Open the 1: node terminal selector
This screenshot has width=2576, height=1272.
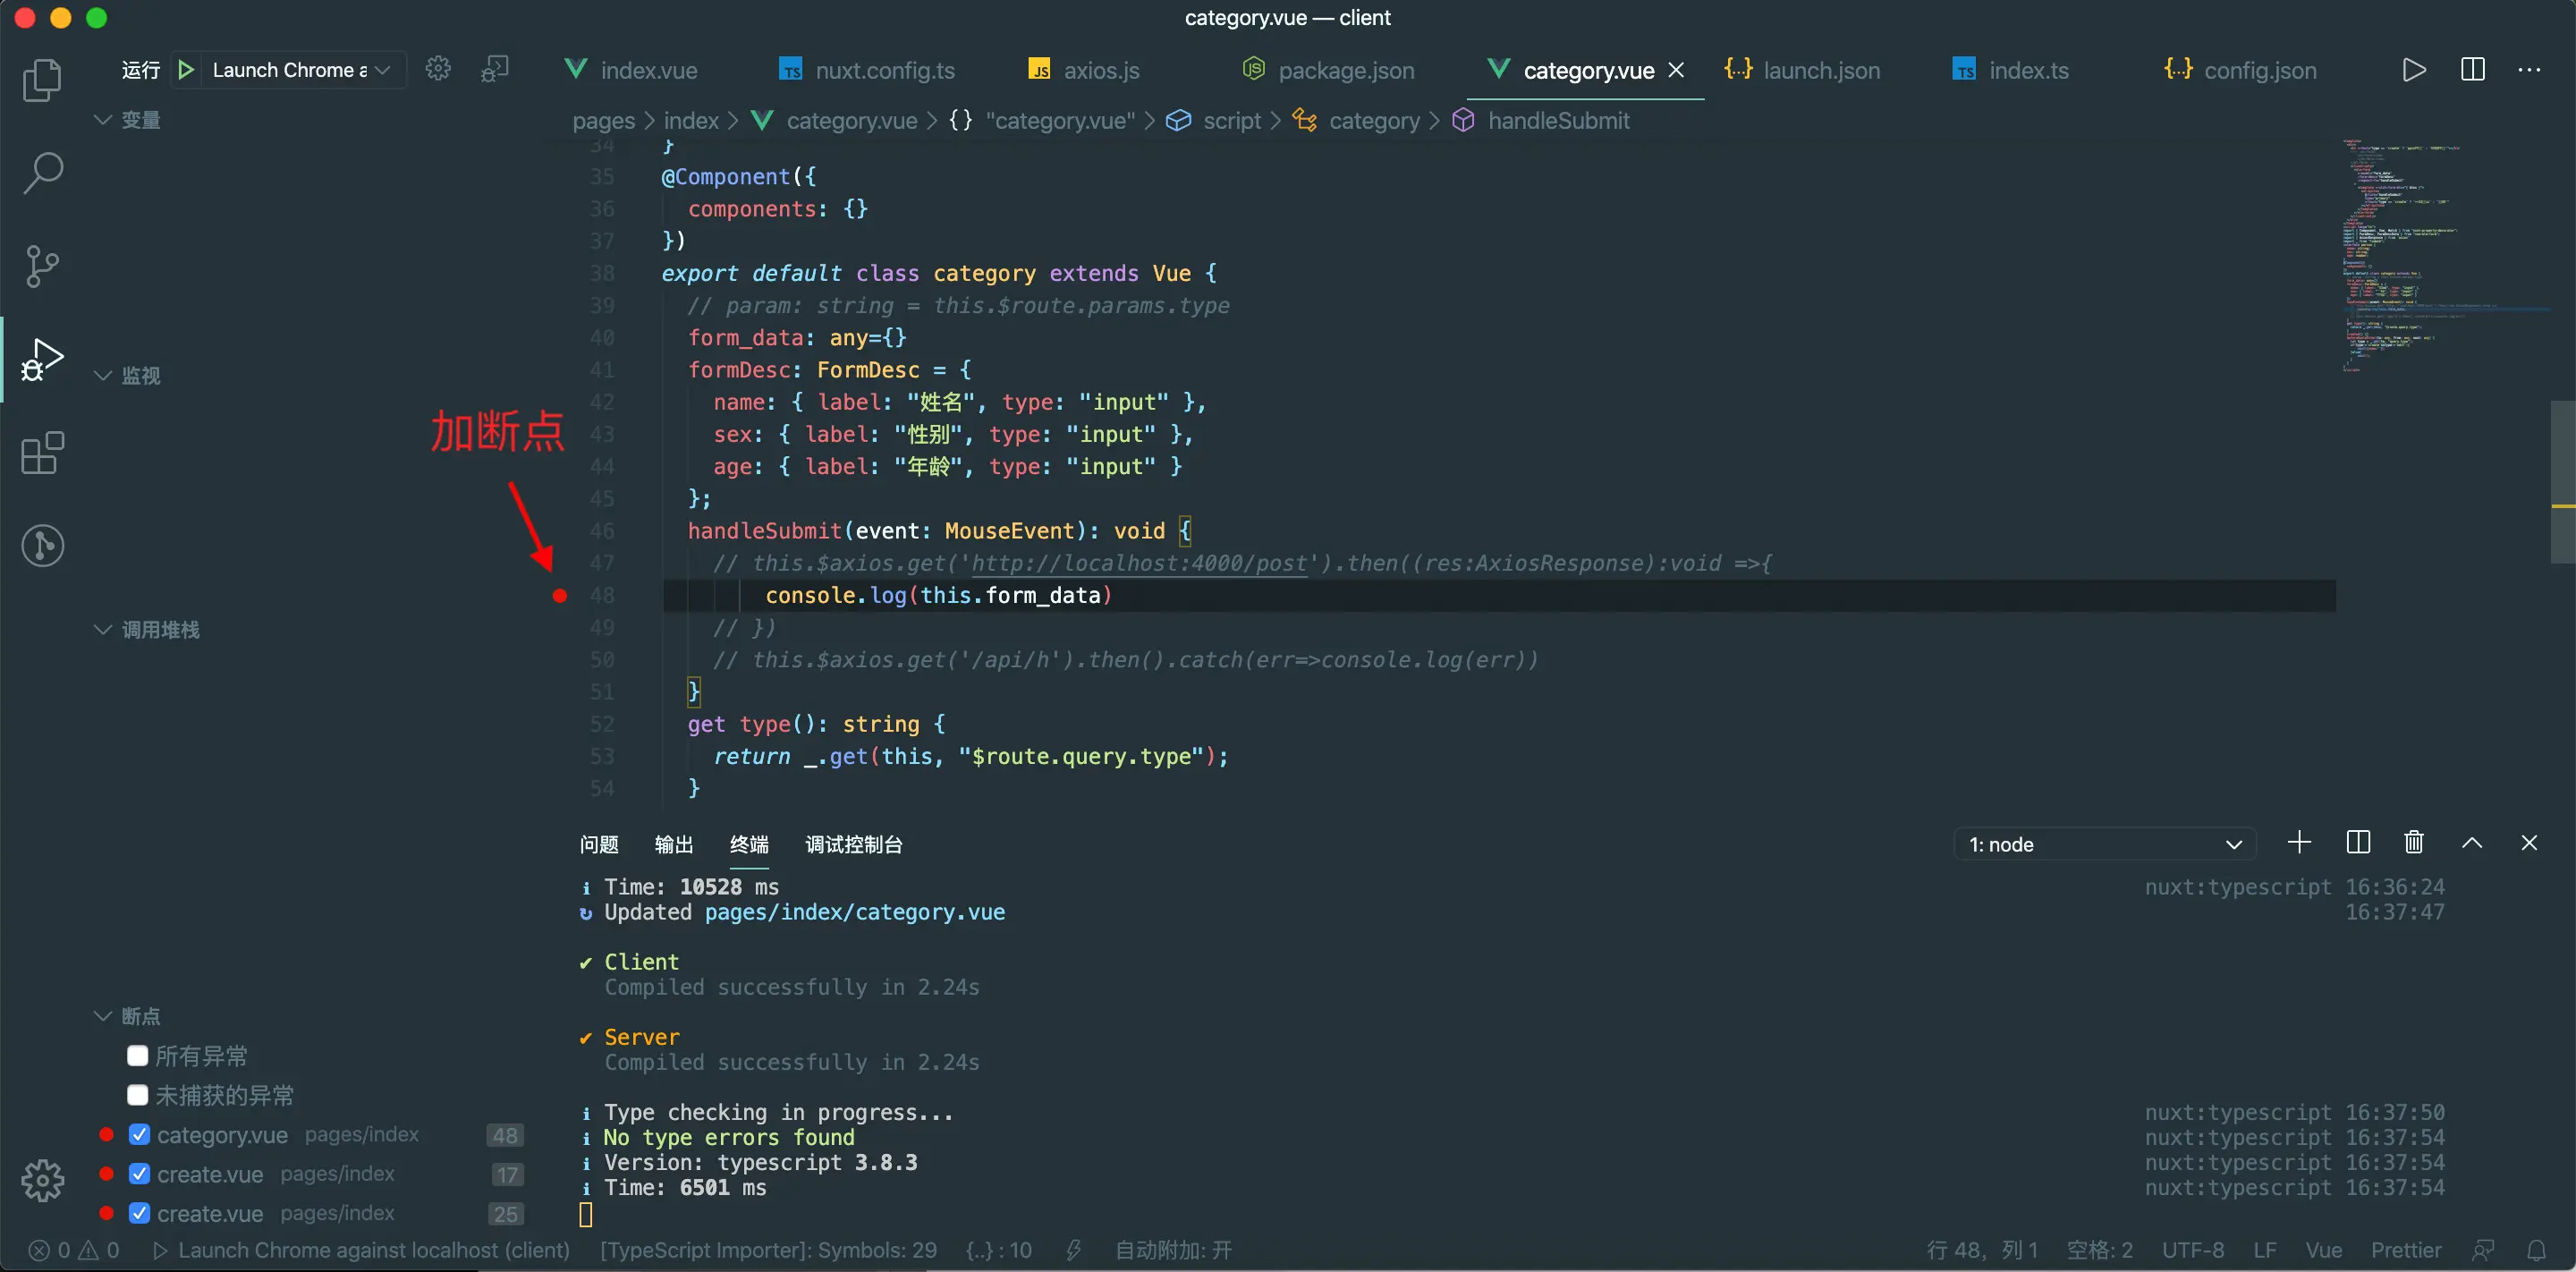[2104, 844]
